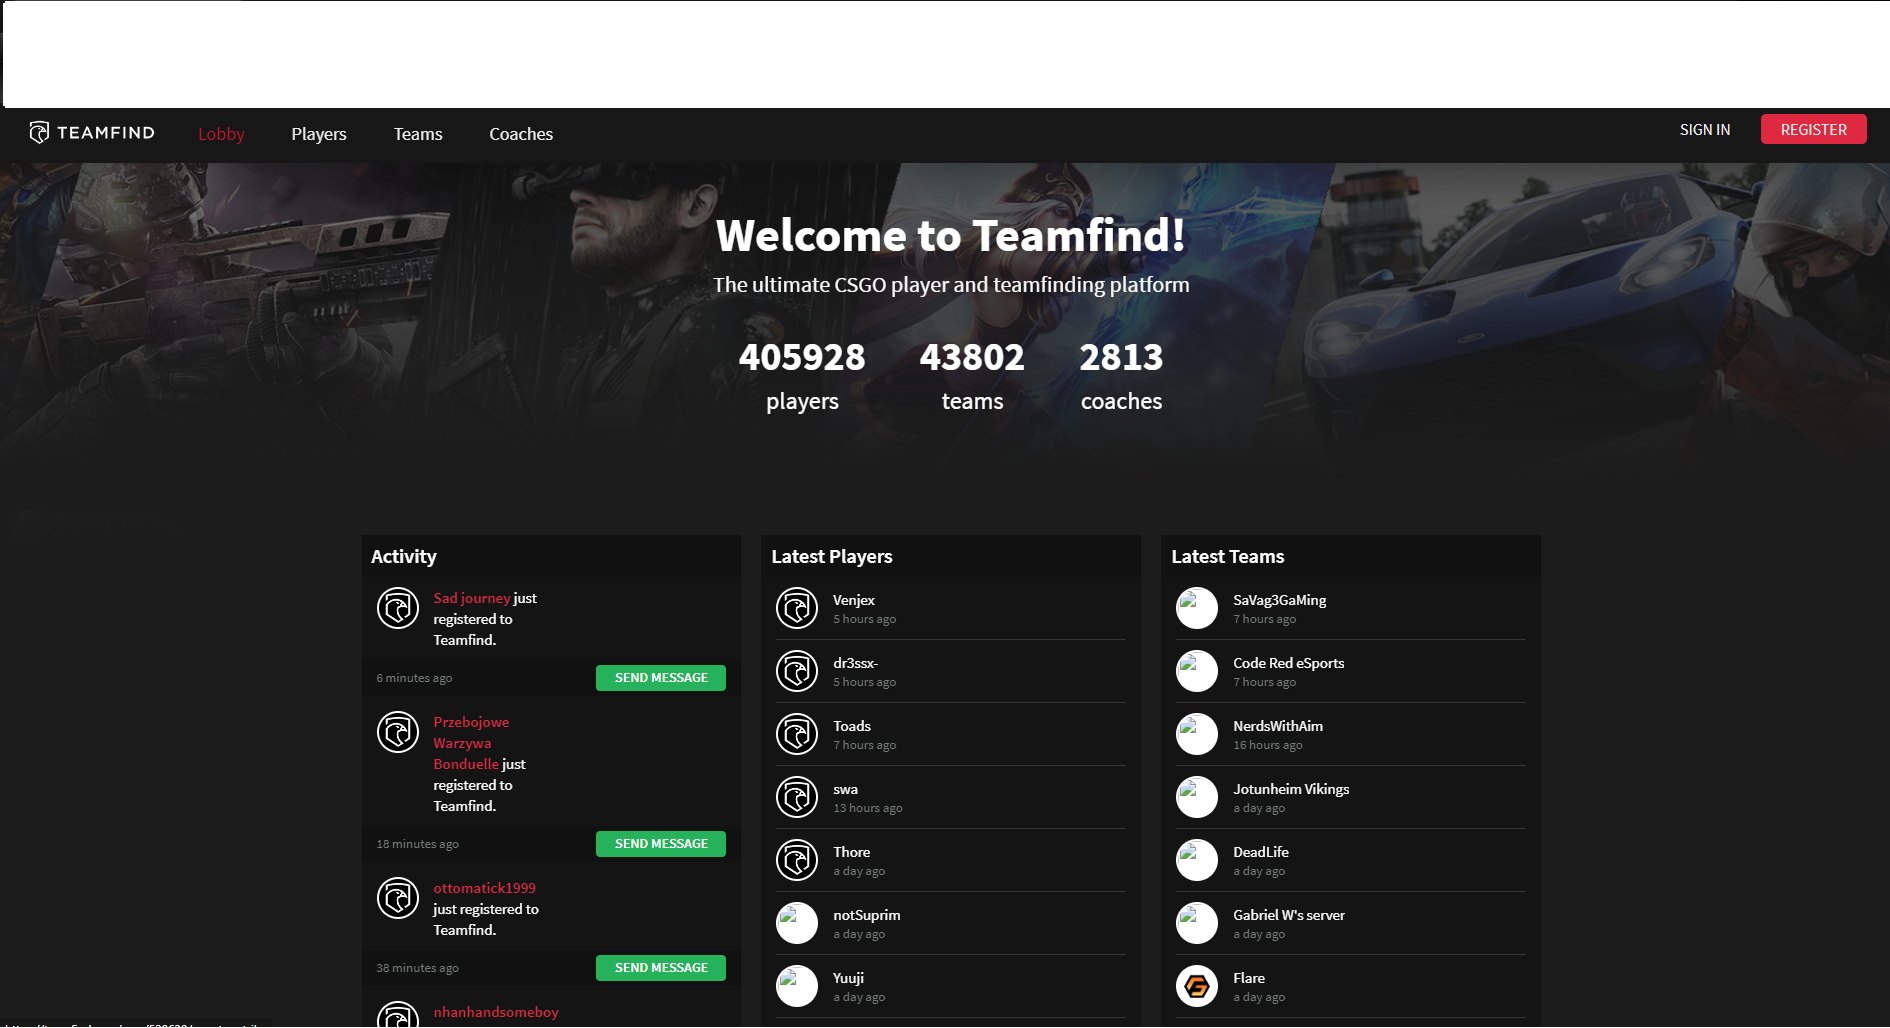
Task: Open team Flare
Action: tap(1249, 978)
